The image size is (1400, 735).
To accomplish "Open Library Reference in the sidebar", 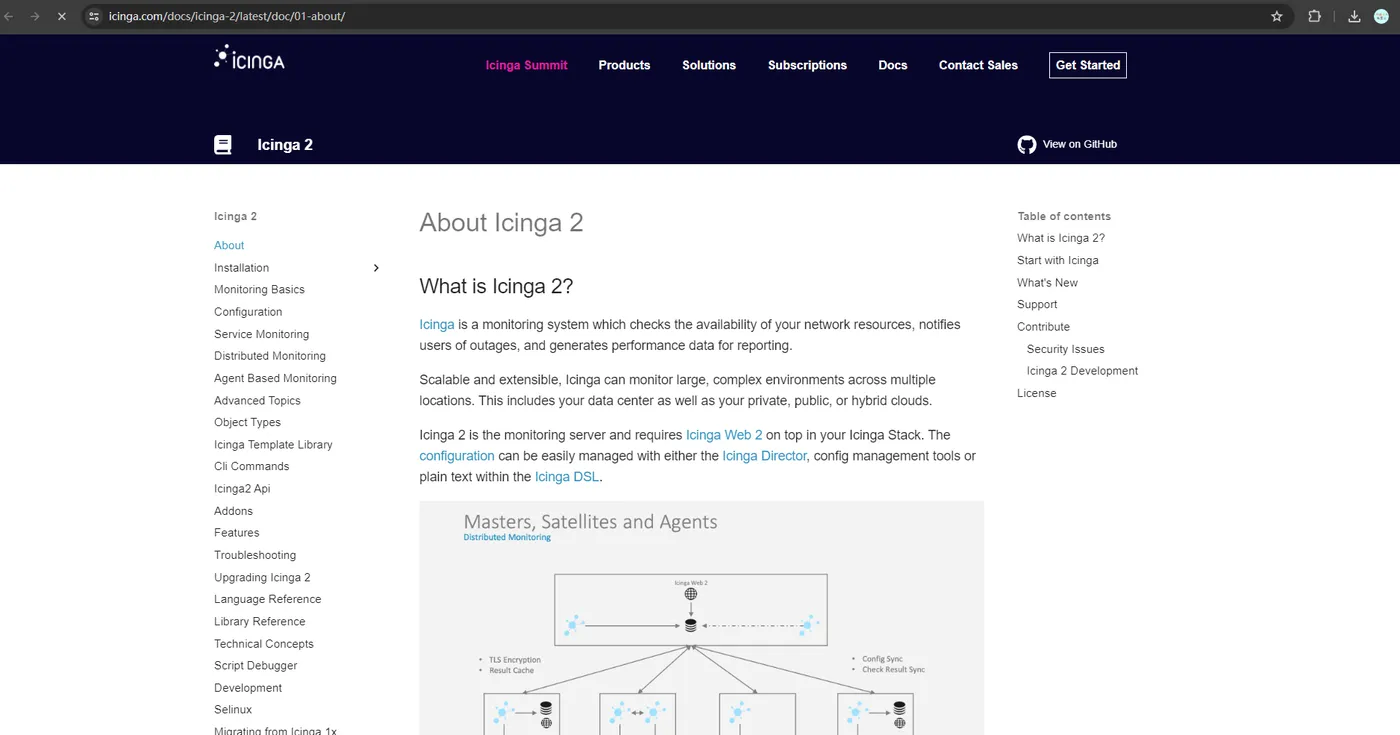I will [x=259, y=621].
